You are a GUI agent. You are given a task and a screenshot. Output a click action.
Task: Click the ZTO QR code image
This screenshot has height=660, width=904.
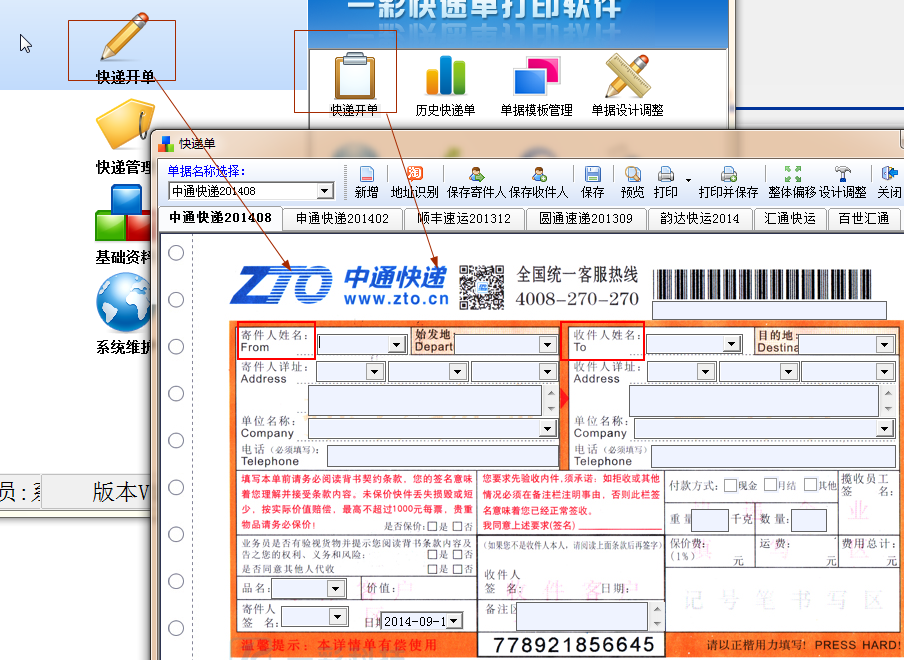(482, 287)
